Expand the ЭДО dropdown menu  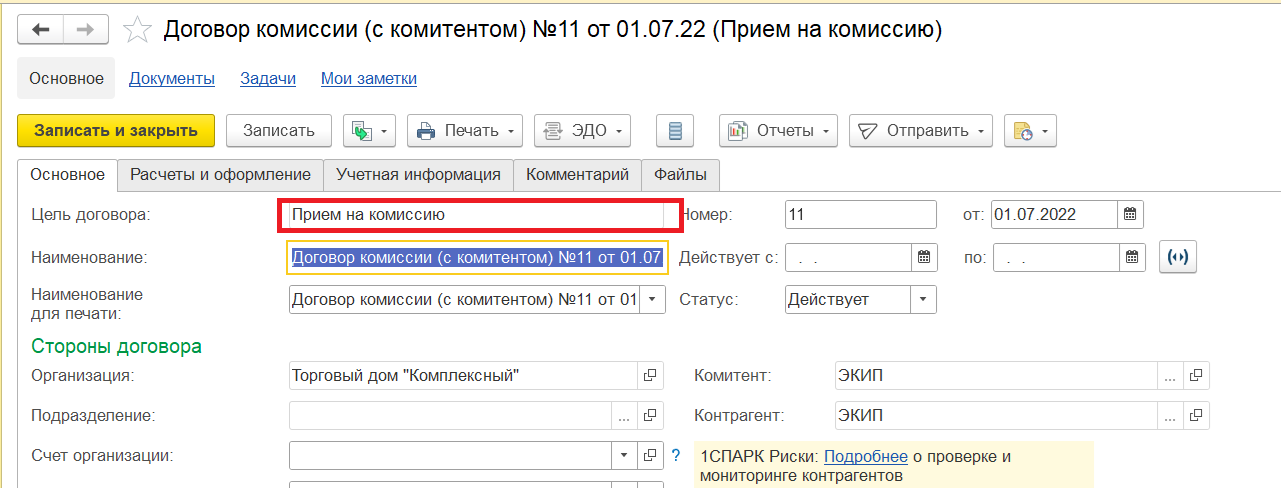[x=583, y=130]
